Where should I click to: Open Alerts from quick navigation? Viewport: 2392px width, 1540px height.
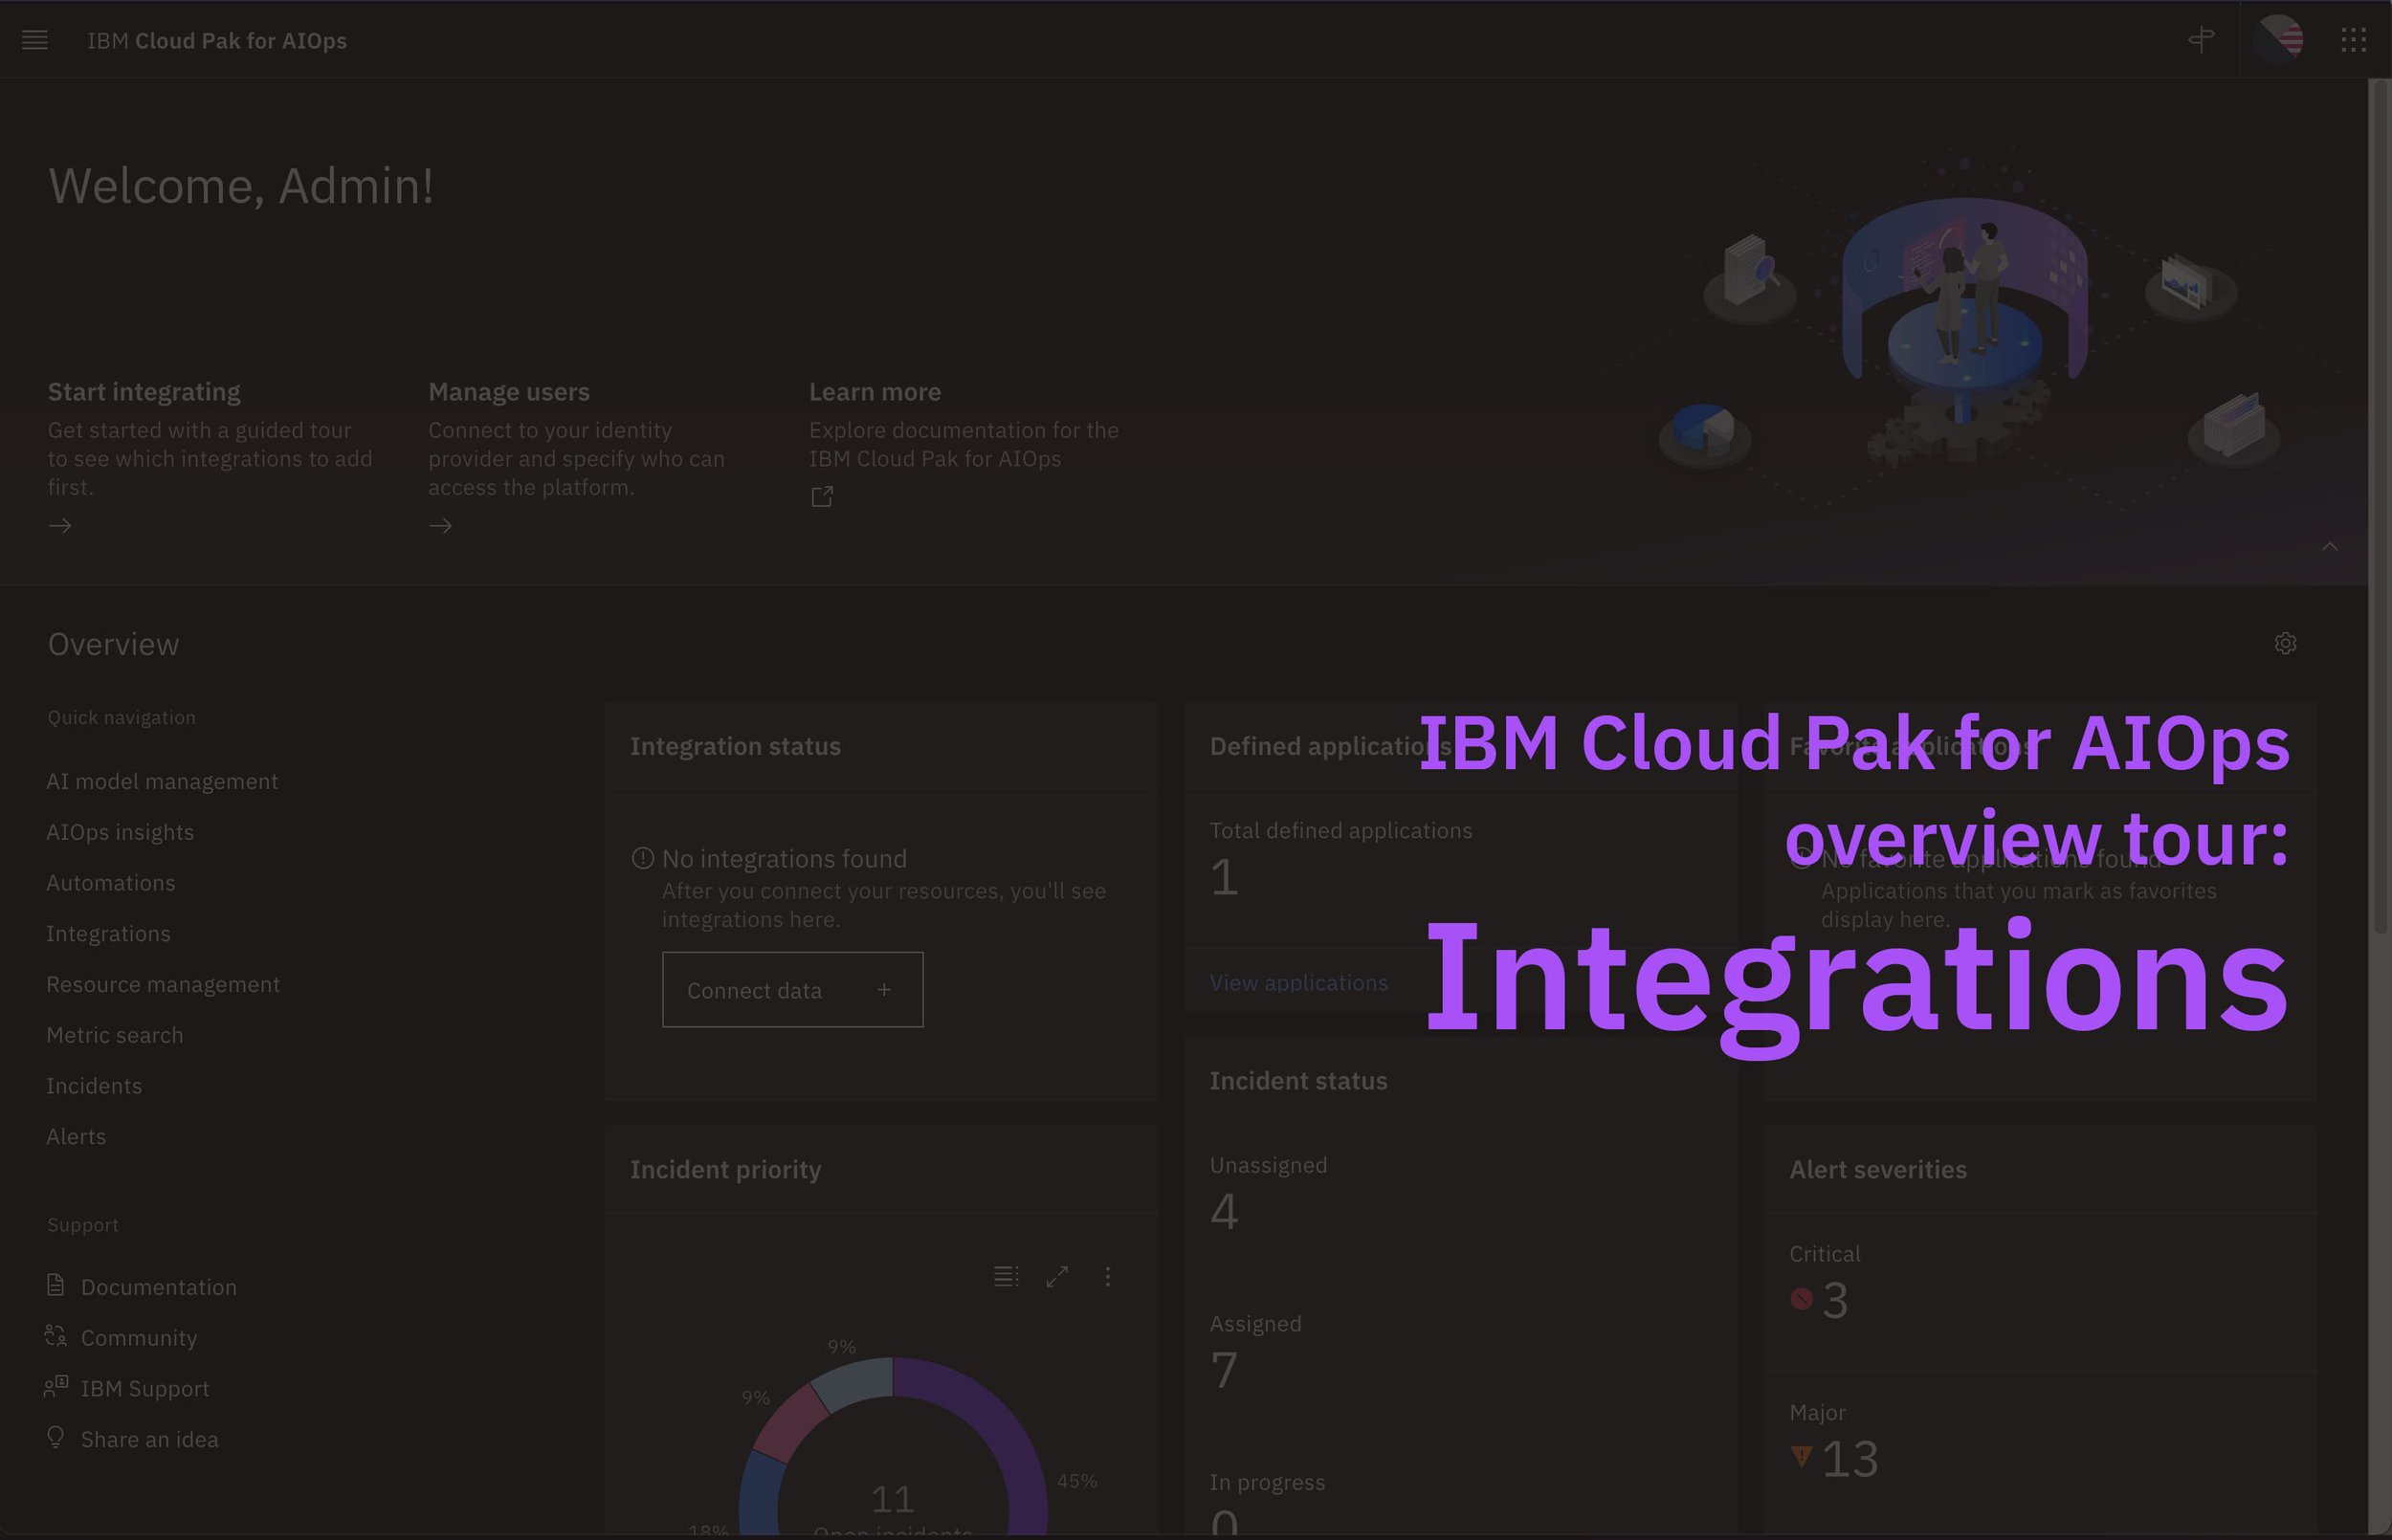point(76,1136)
